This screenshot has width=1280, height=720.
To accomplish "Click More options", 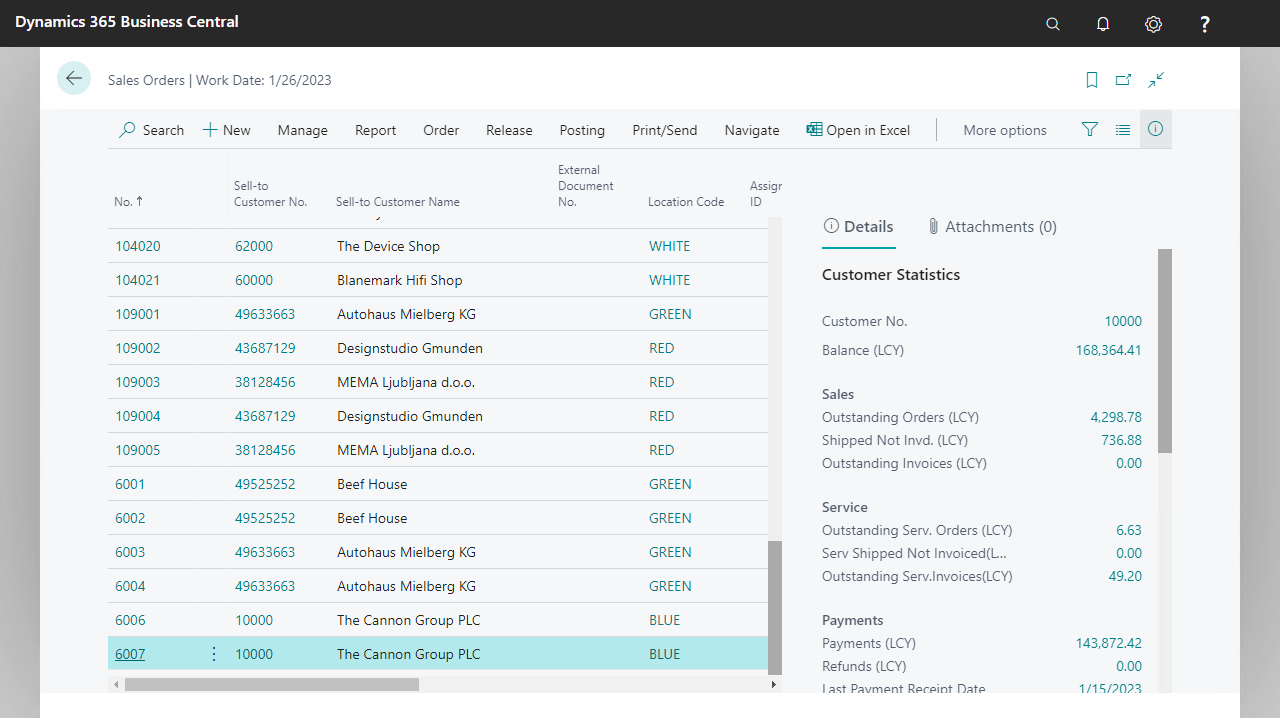I will click(1005, 130).
